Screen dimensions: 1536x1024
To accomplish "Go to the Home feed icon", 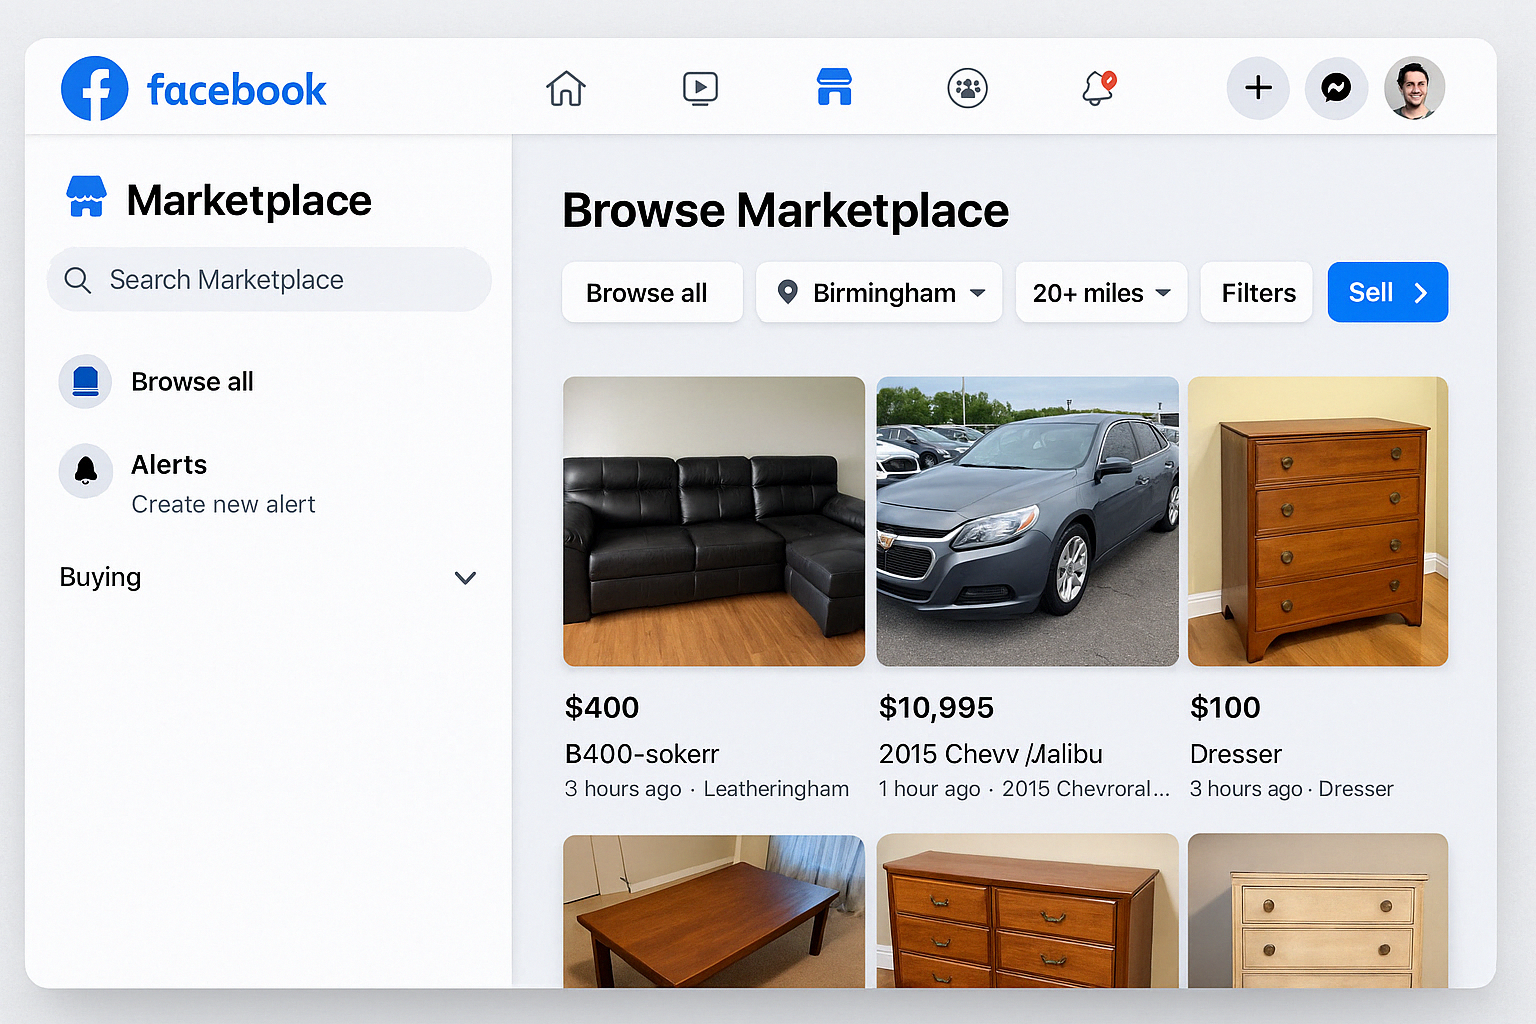I will (565, 89).
